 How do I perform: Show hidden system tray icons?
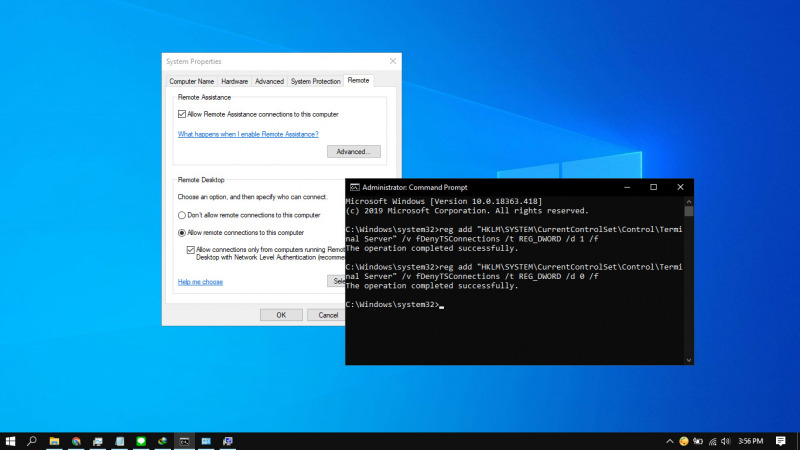670,441
